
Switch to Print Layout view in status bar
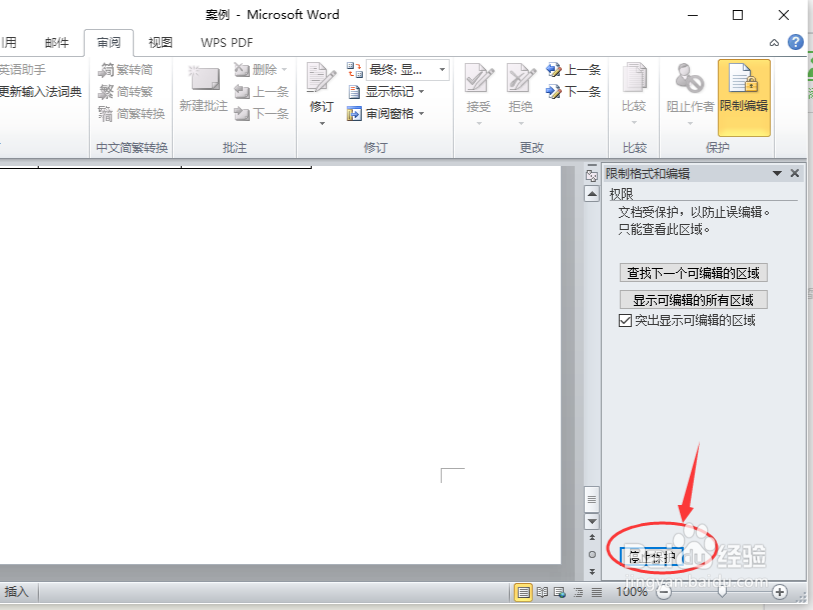click(x=523, y=592)
